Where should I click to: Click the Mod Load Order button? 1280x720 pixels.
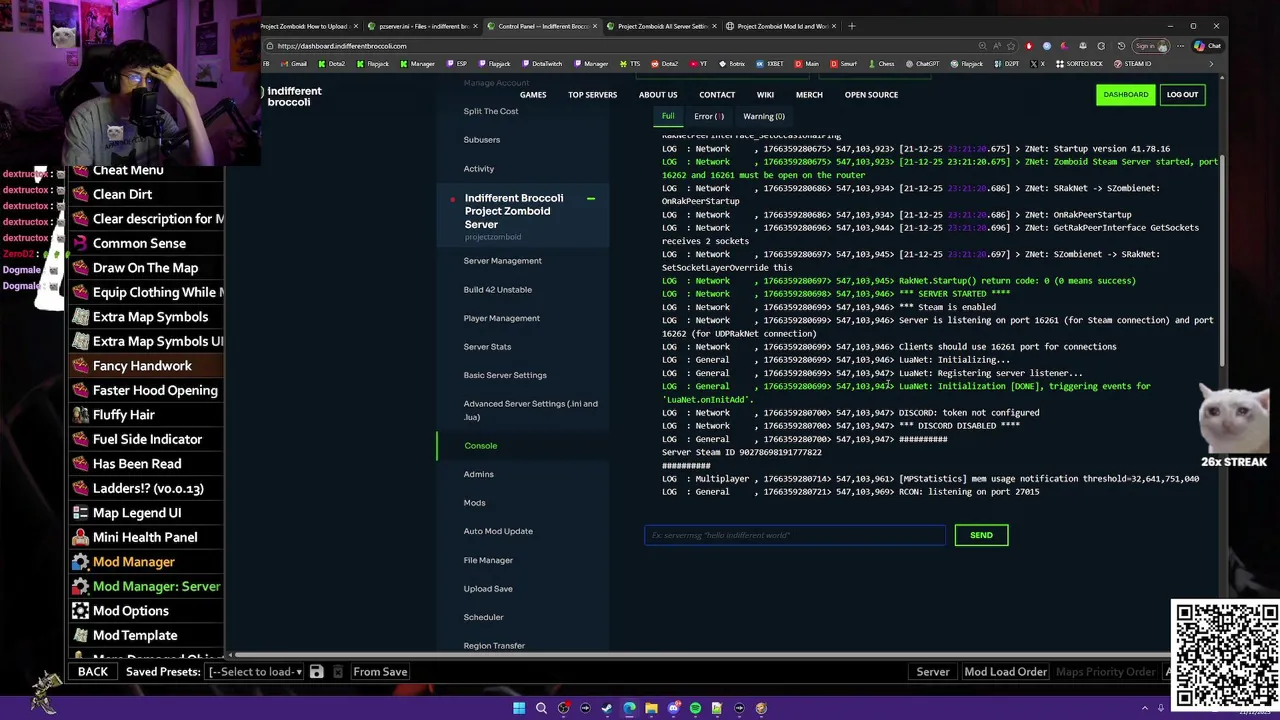pyautogui.click(x=1005, y=672)
